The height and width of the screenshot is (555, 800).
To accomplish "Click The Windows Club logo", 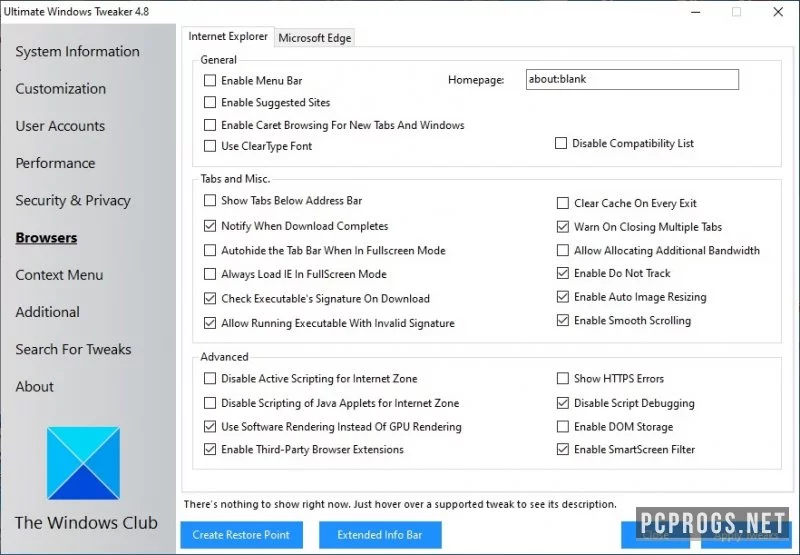I will 84,463.
